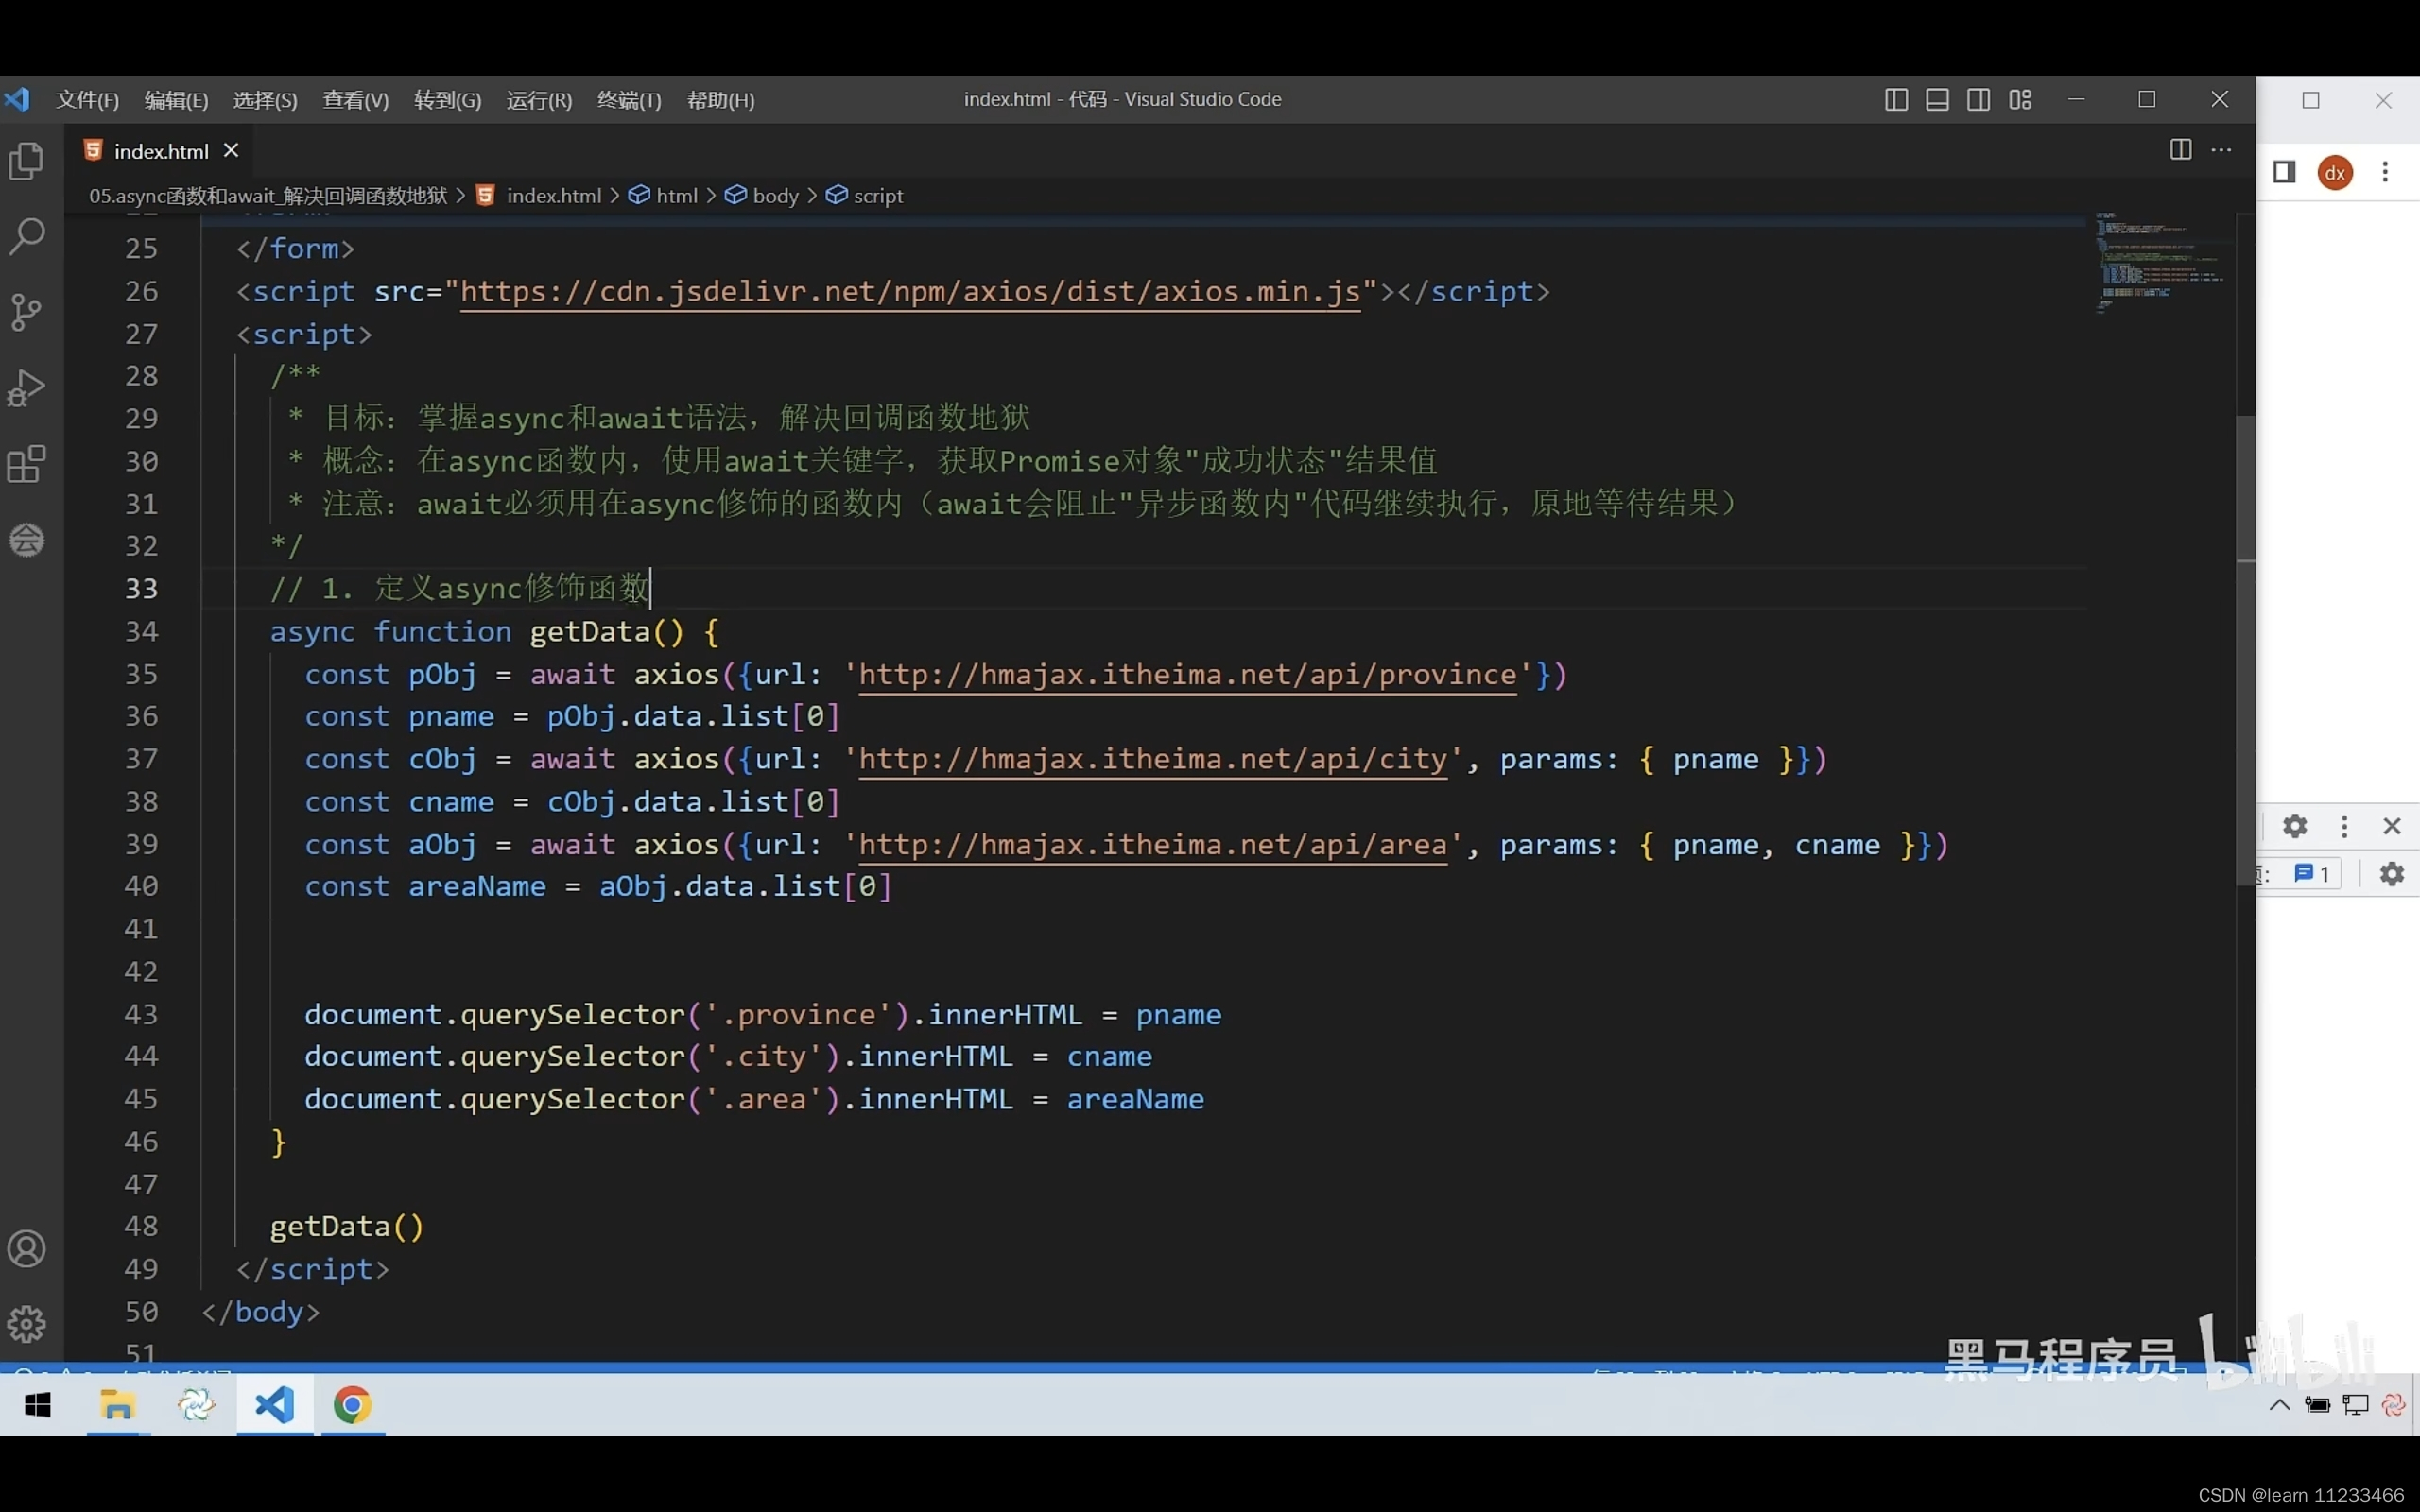The height and width of the screenshot is (1512, 2420).
Task: Open Run and Debug view
Action: (27, 388)
